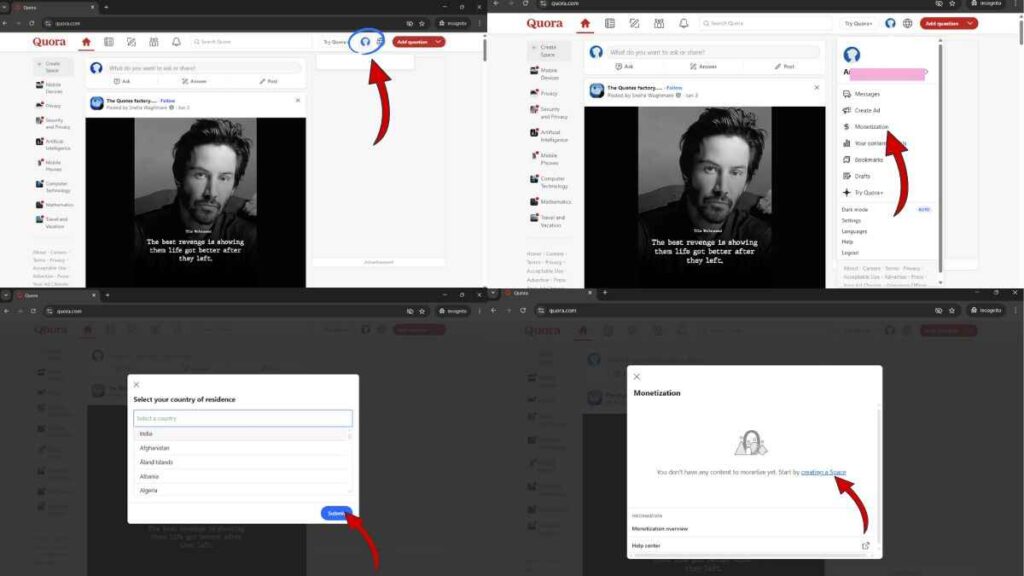Click the pencil write icon in navigation
This screenshot has height=576, width=1024.
click(633, 23)
